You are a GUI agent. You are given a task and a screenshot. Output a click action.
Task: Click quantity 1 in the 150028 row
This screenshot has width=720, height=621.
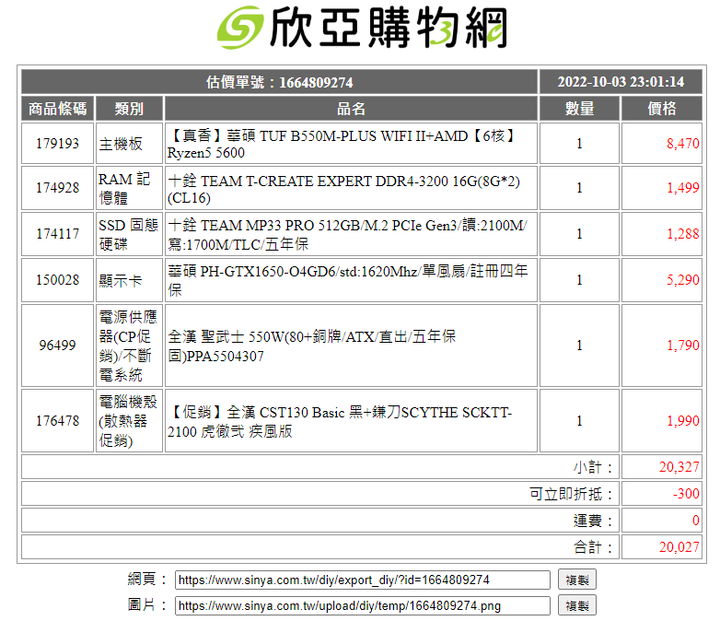click(579, 280)
